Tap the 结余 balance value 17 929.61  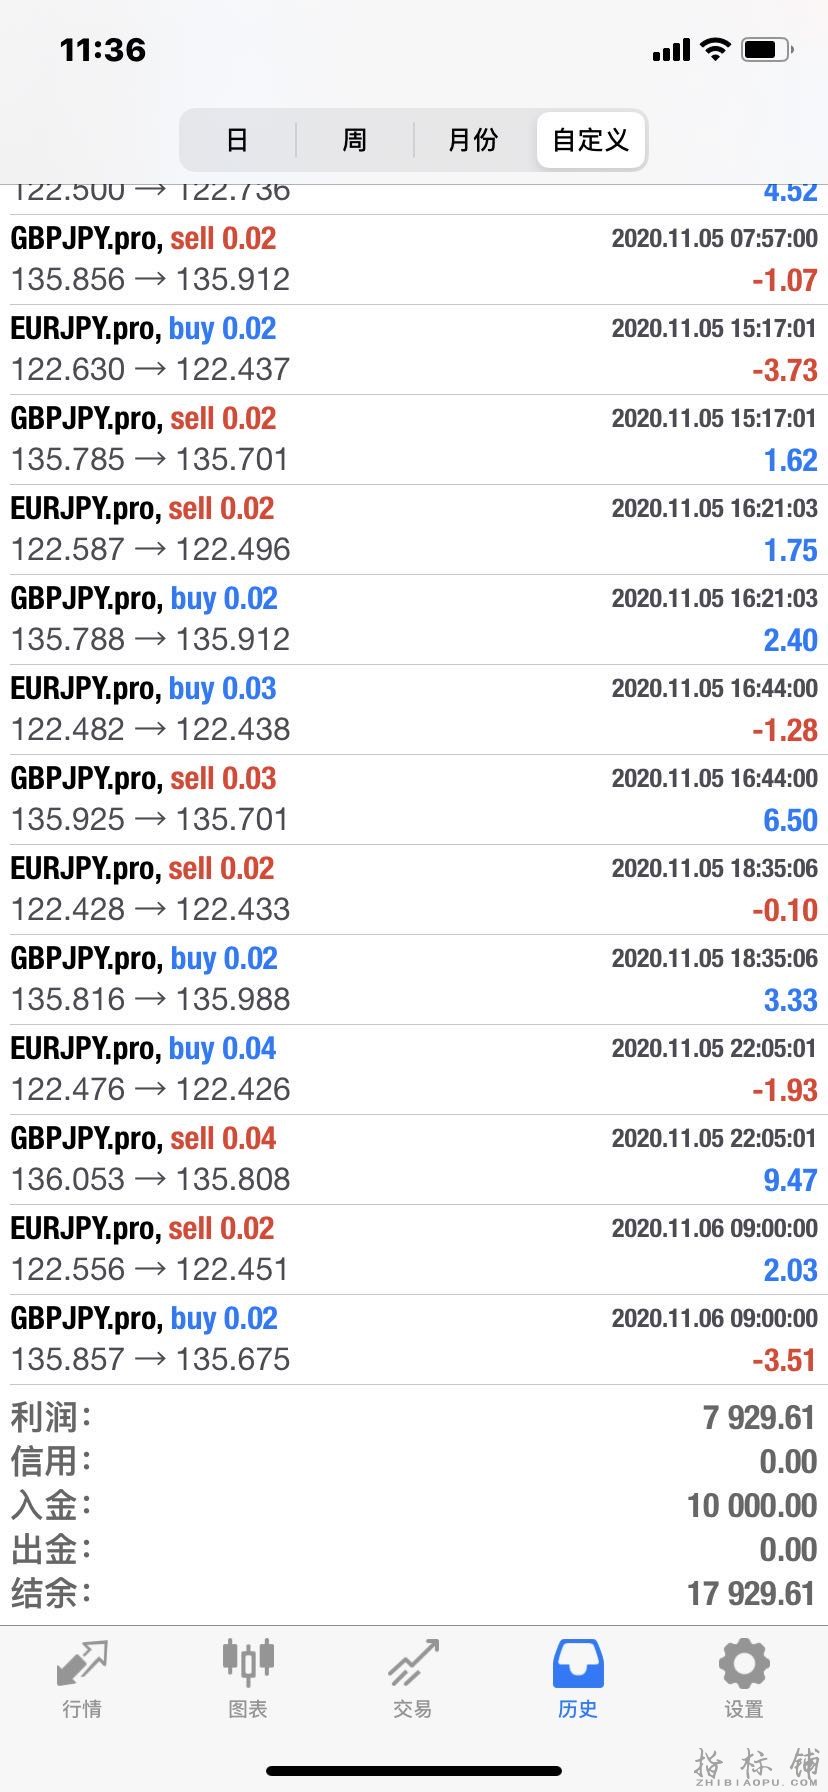(751, 1593)
